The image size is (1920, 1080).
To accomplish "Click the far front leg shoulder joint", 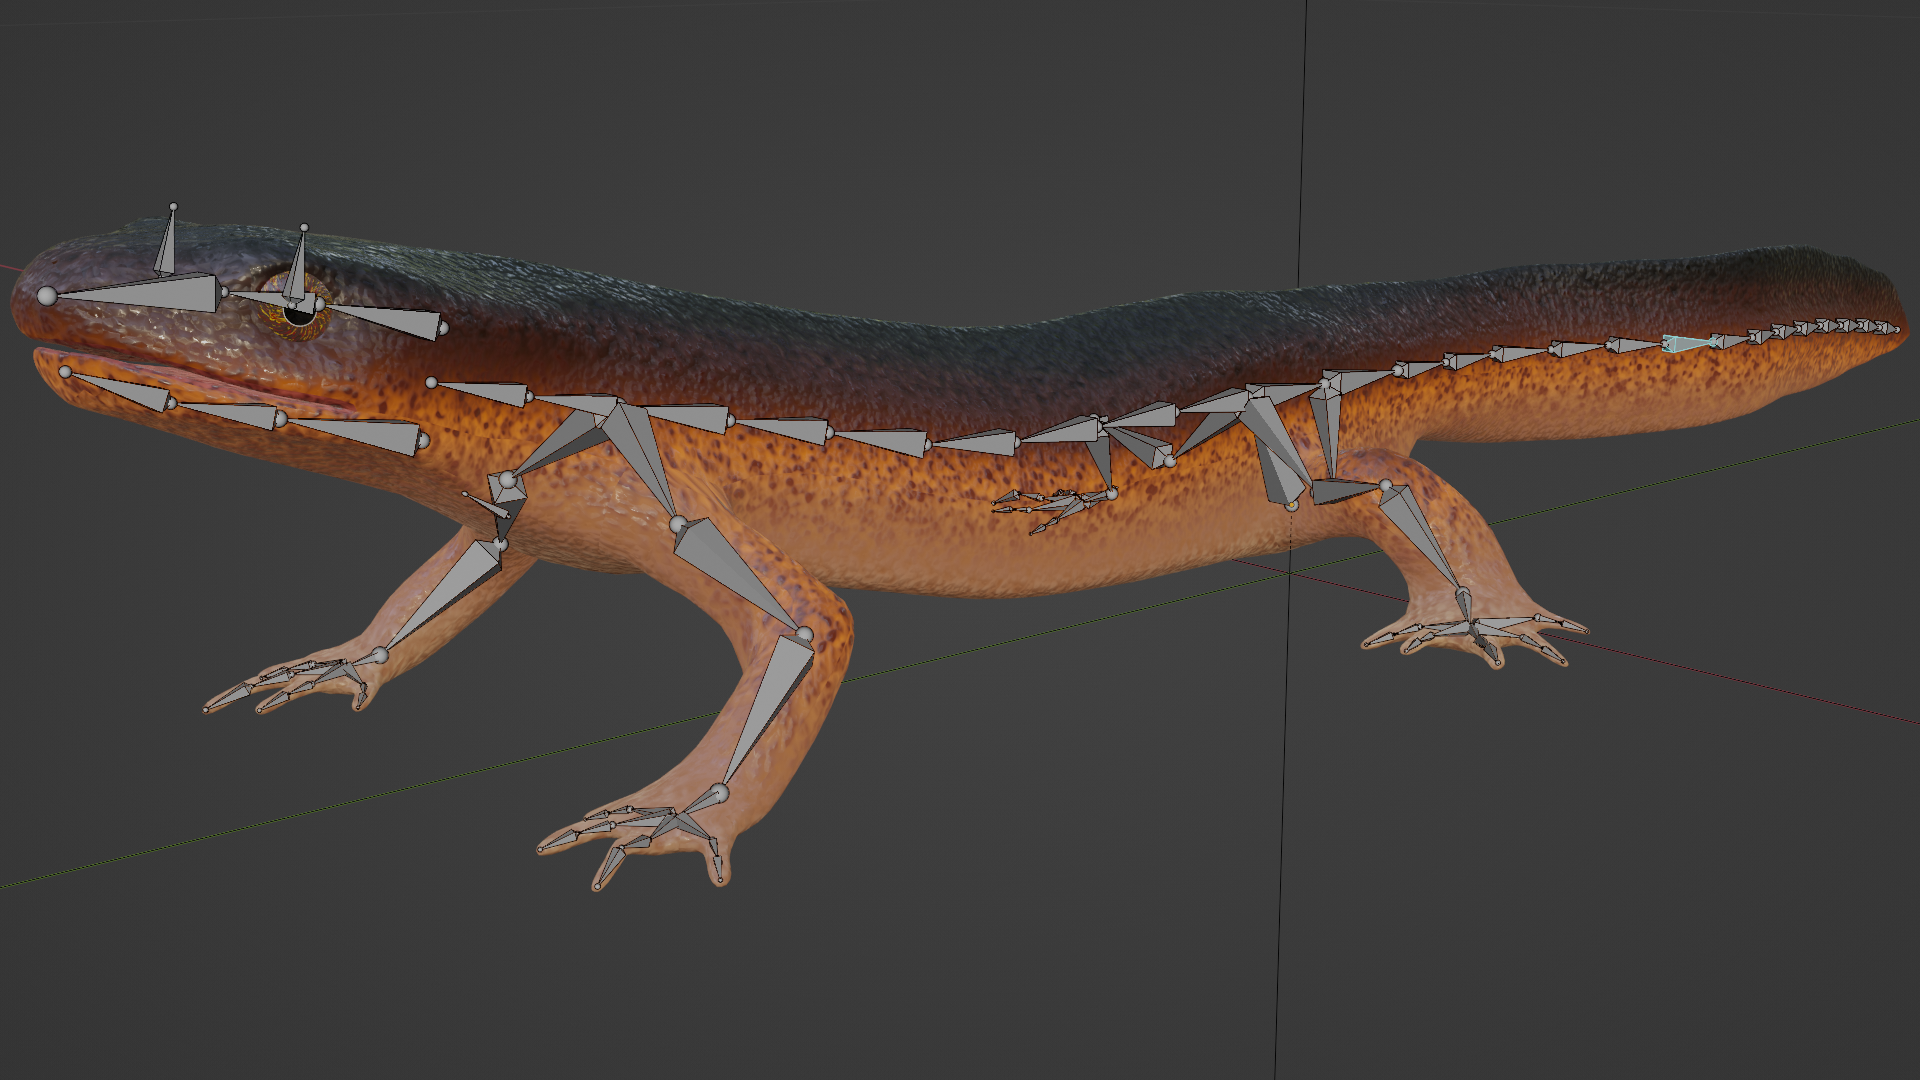I will pyautogui.click(x=507, y=481).
